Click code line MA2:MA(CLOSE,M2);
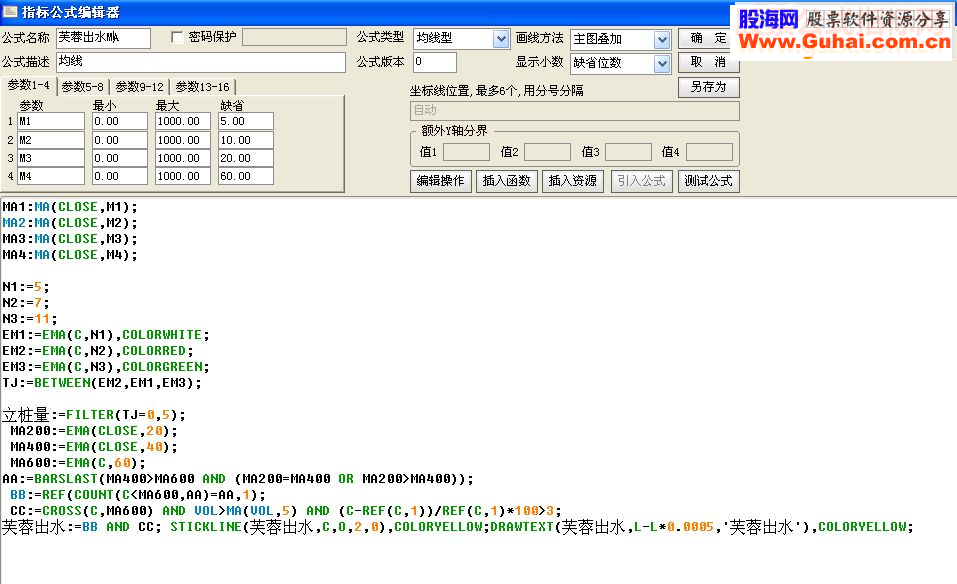 pos(70,223)
